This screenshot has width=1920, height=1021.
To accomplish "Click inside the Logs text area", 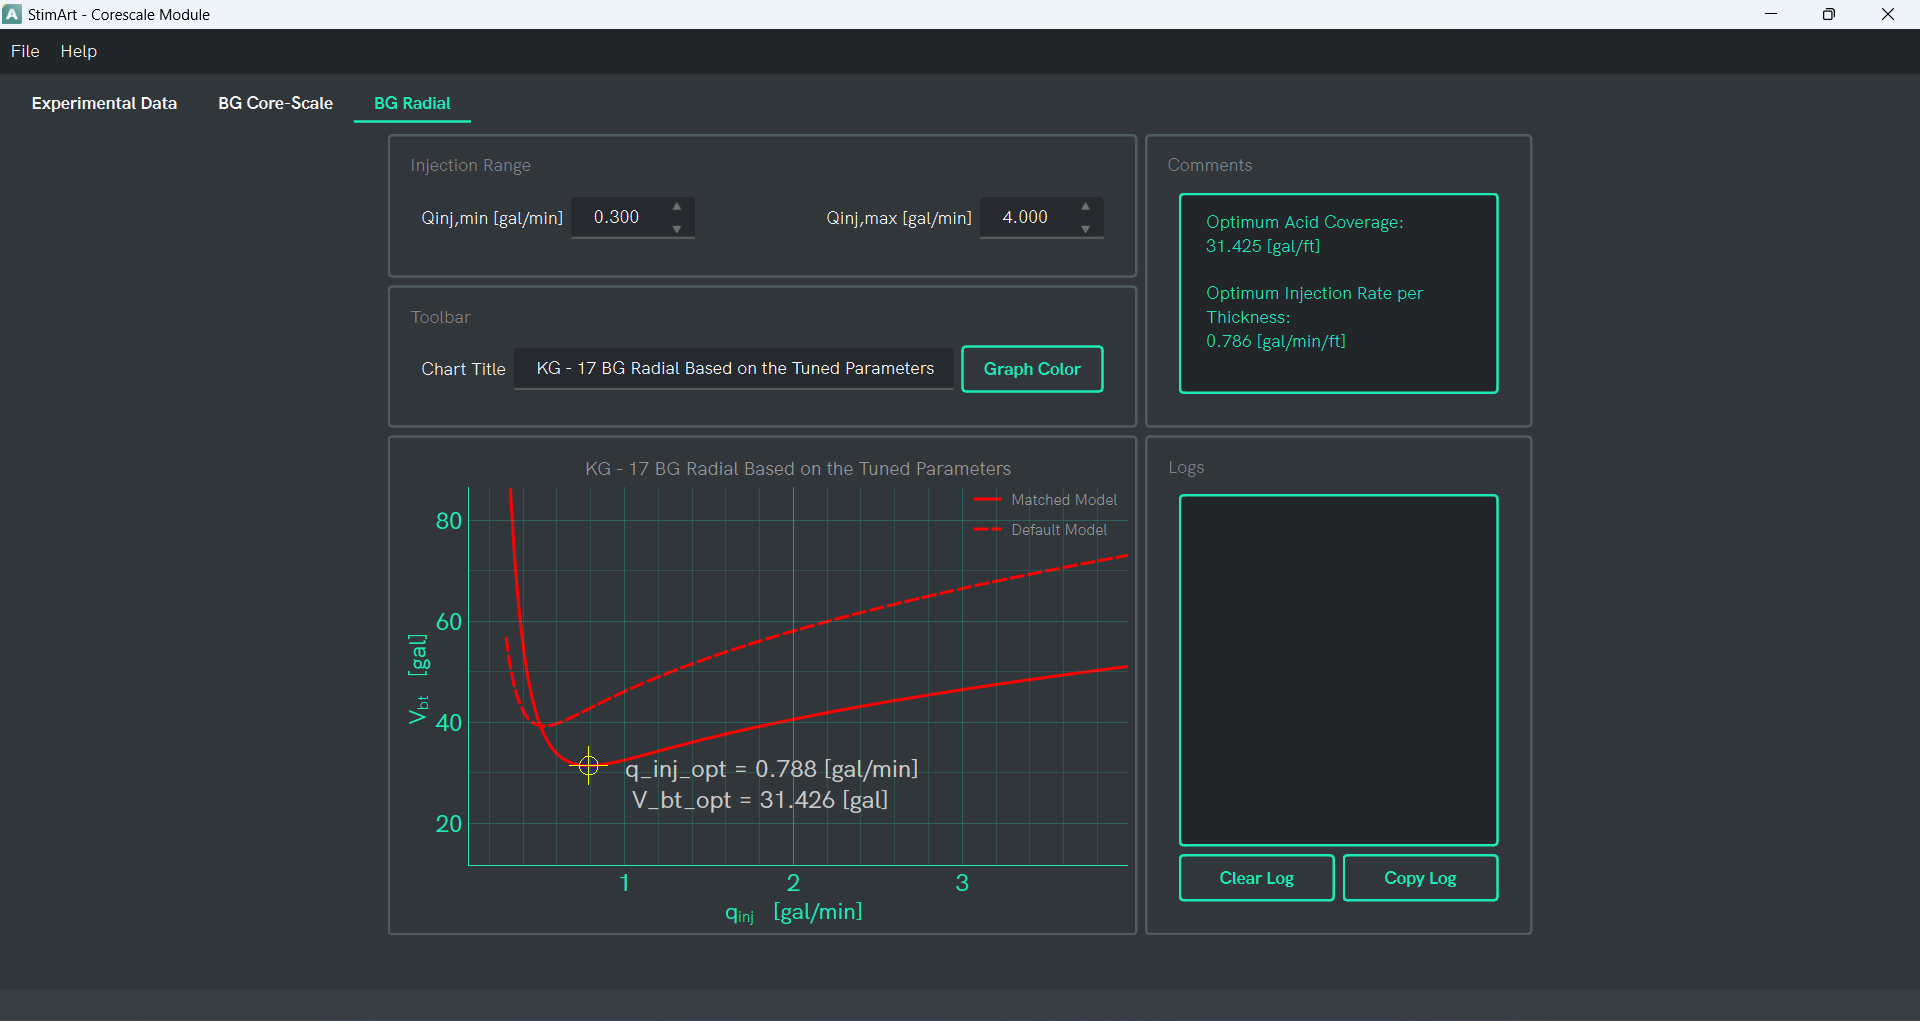I will [1338, 668].
